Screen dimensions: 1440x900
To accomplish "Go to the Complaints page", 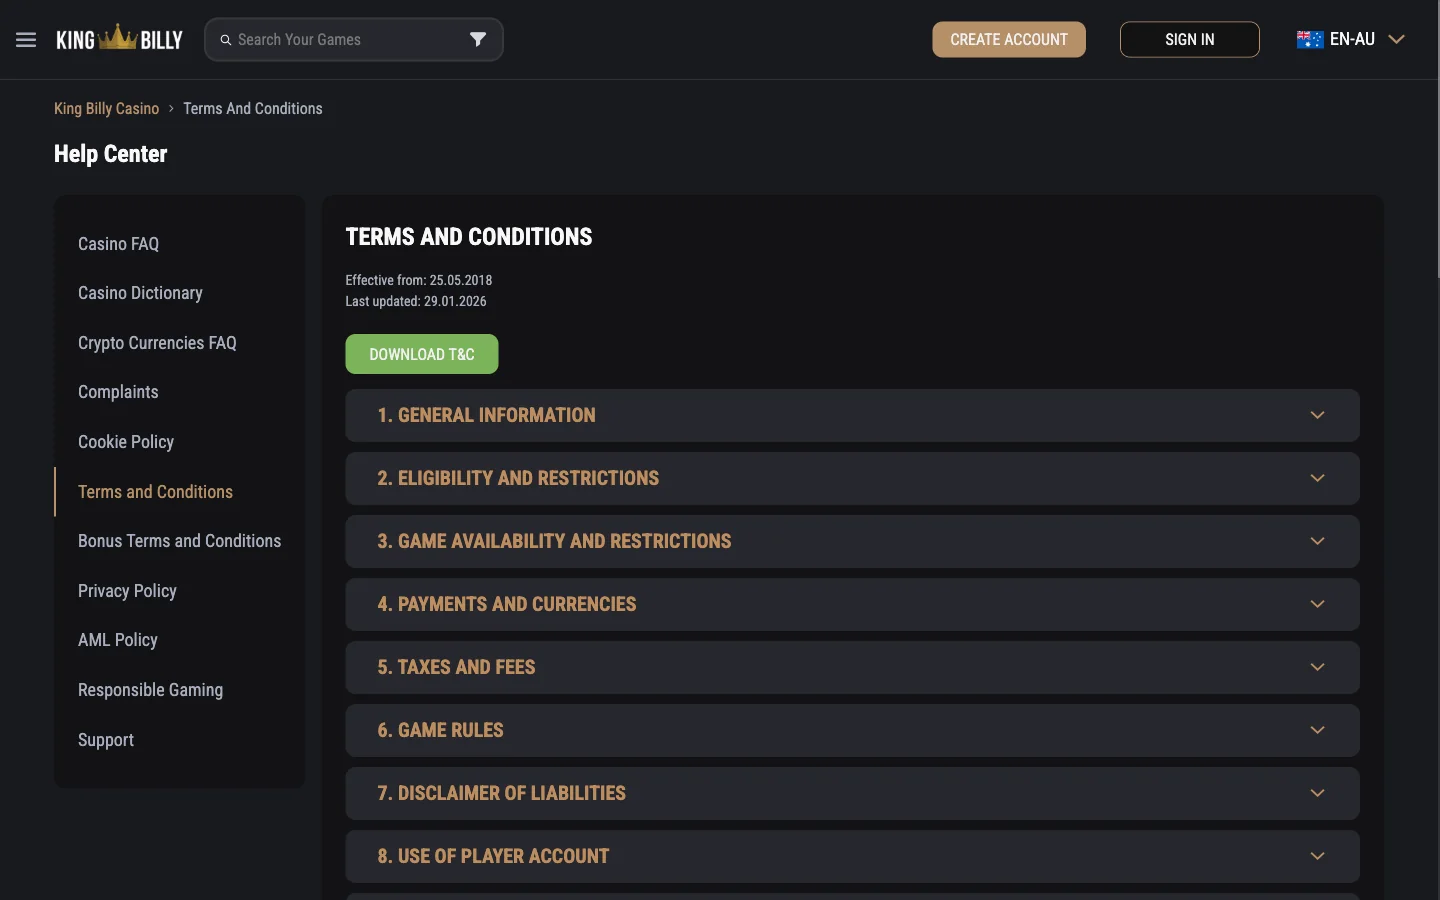I will point(118,392).
